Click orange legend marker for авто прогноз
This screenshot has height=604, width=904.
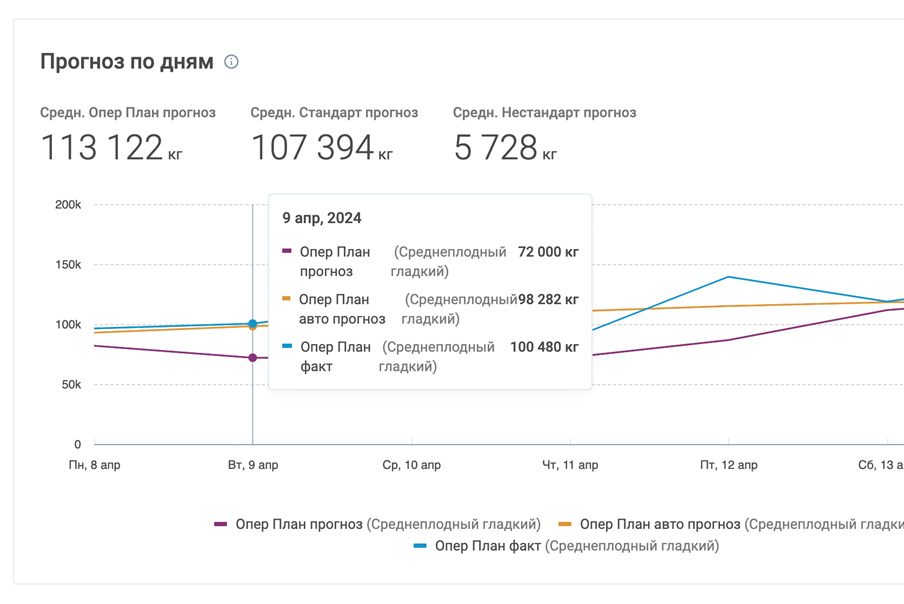[565, 524]
